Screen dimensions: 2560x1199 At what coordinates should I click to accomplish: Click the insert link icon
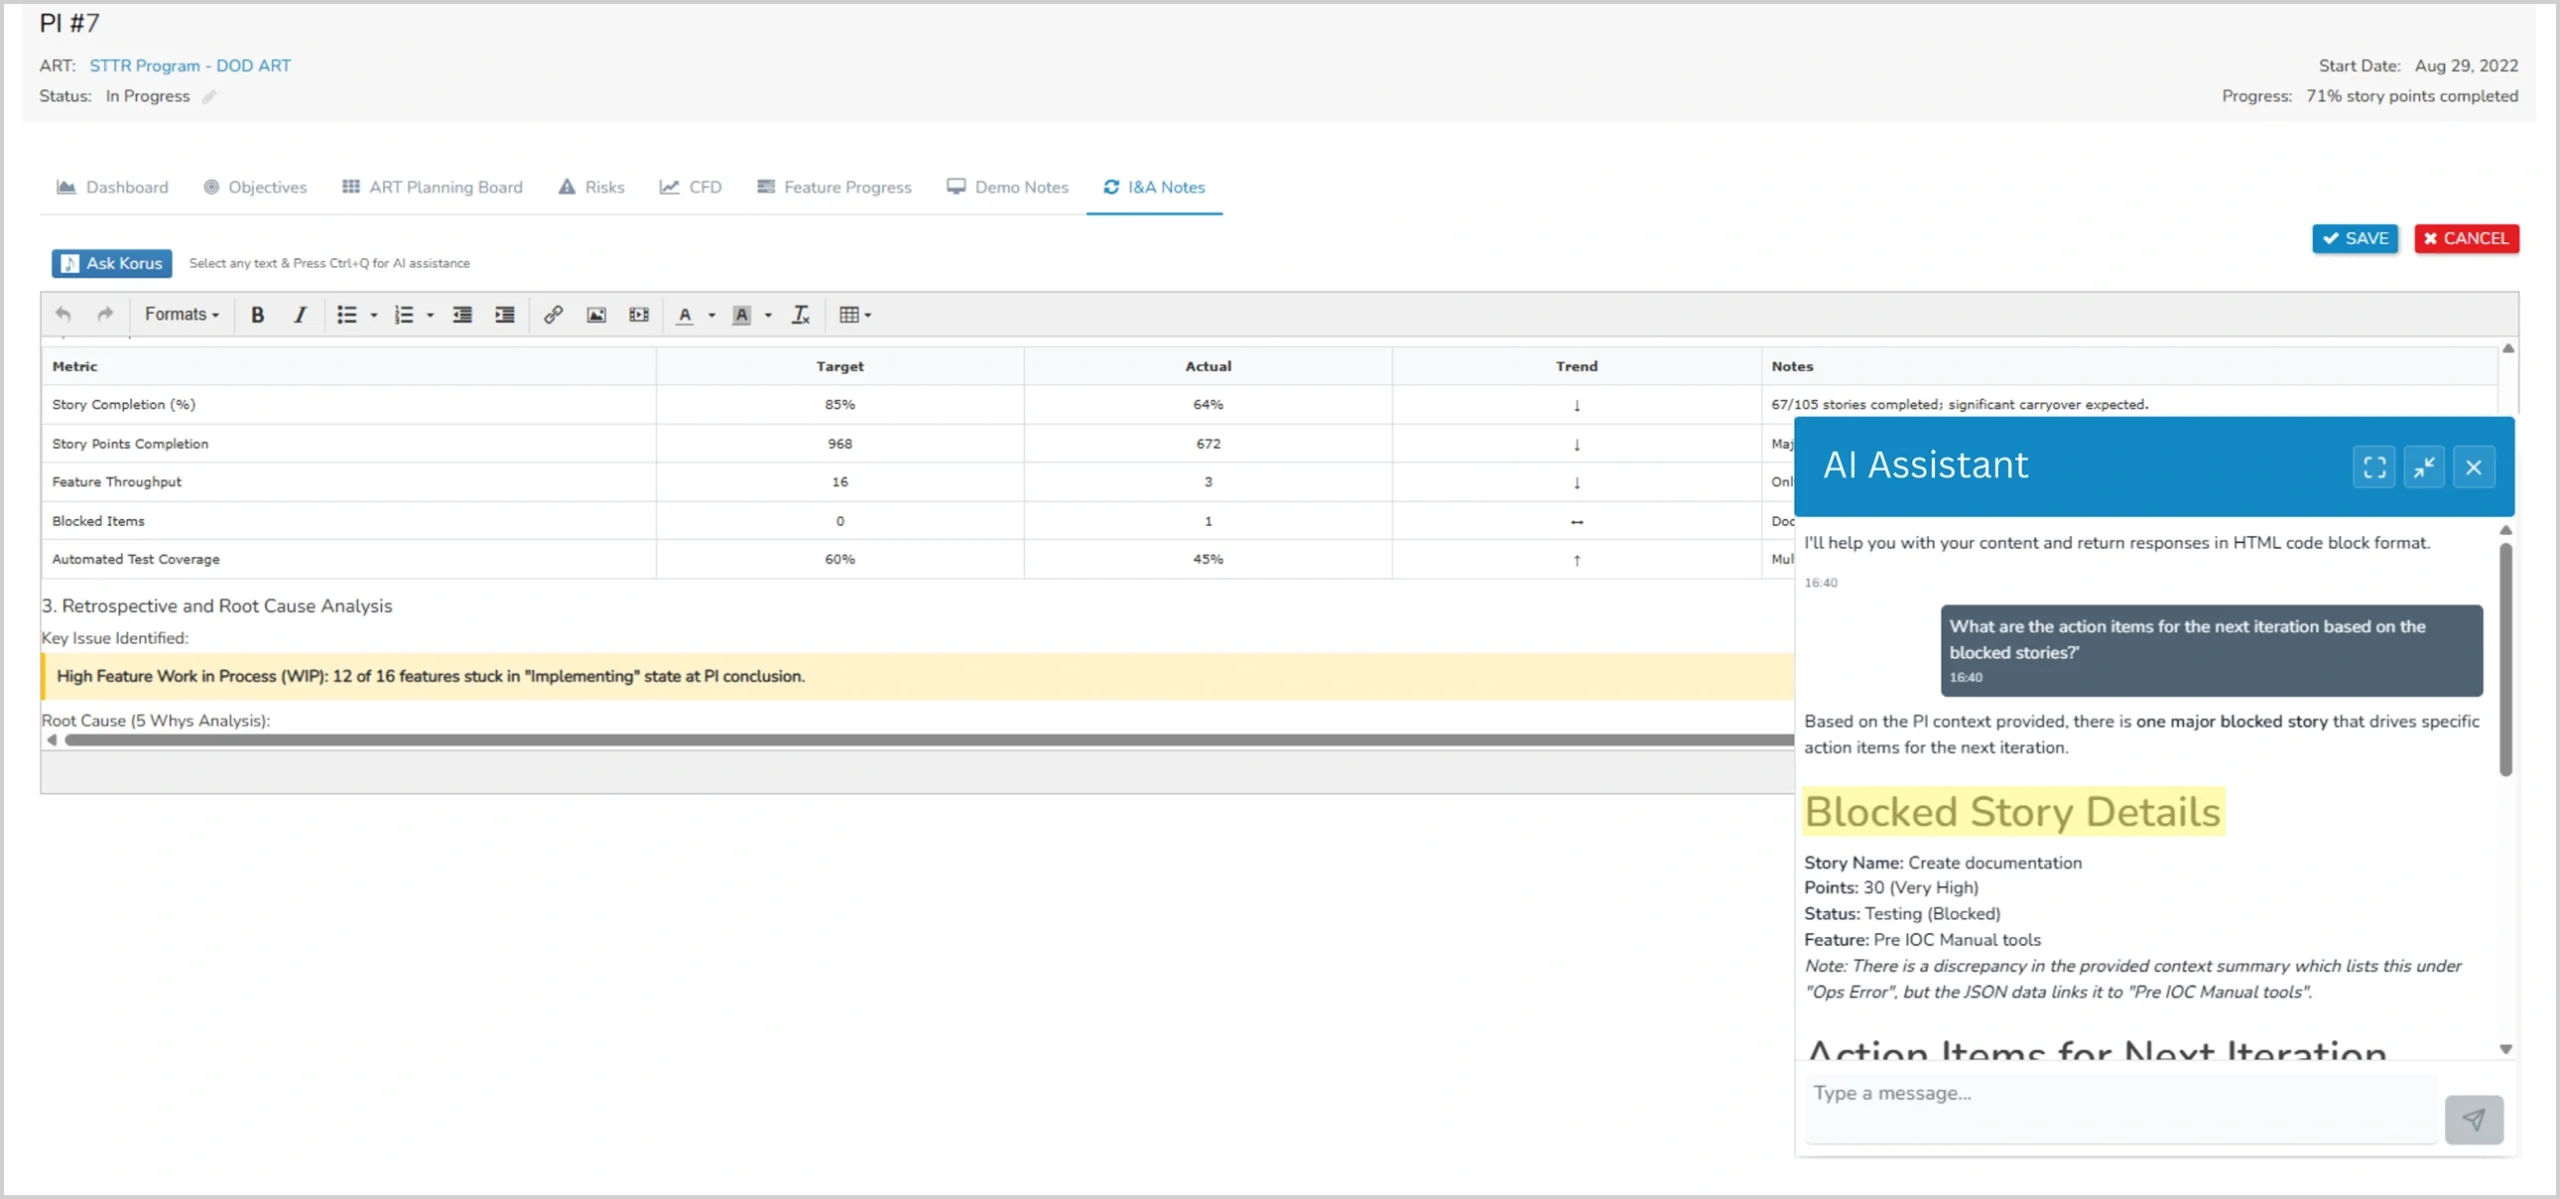coord(553,315)
